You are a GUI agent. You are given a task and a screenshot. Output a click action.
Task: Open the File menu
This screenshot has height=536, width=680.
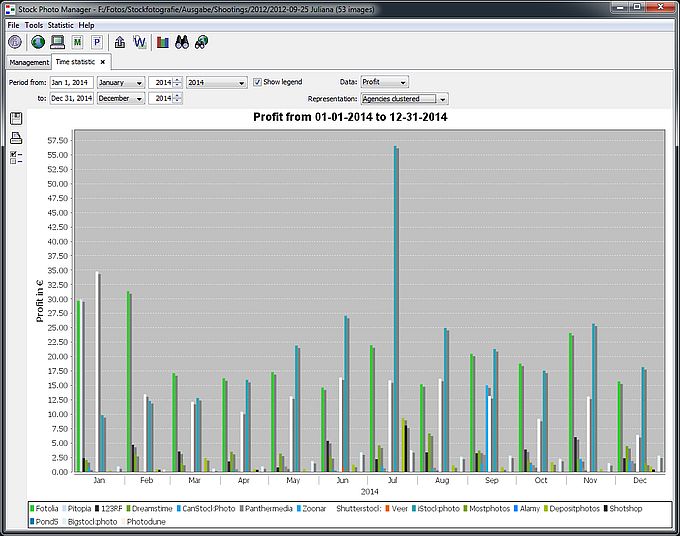click(x=13, y=25)
